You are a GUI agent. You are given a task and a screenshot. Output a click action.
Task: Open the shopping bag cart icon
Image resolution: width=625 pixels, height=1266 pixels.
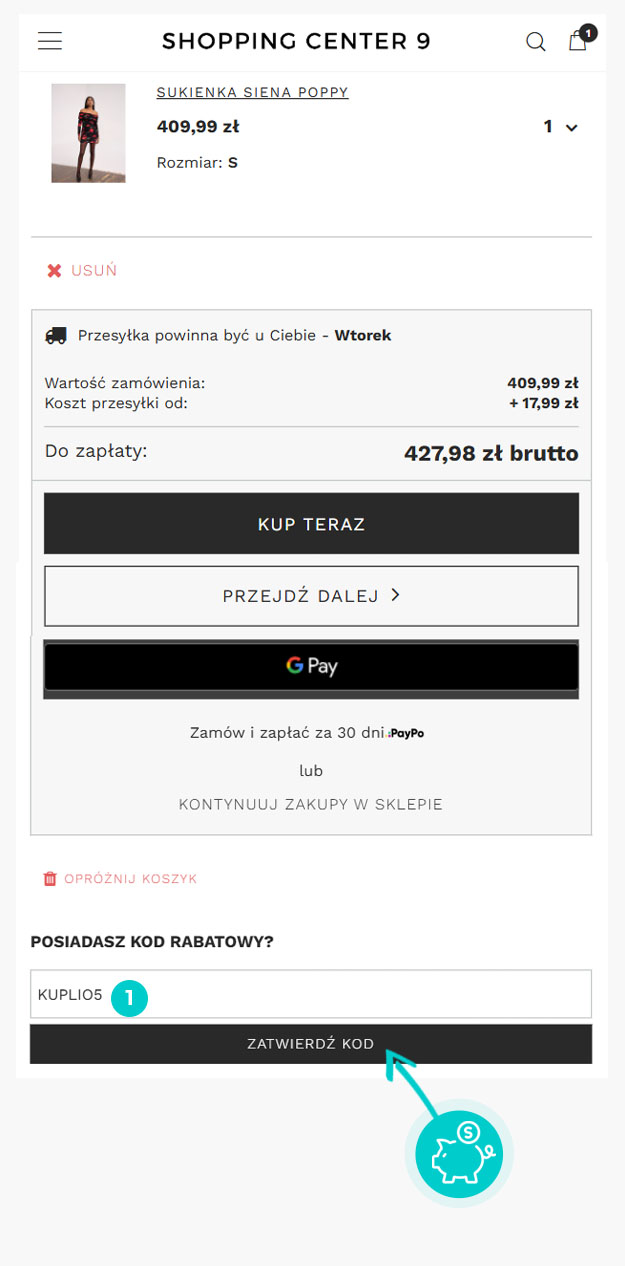coord(580,39)
